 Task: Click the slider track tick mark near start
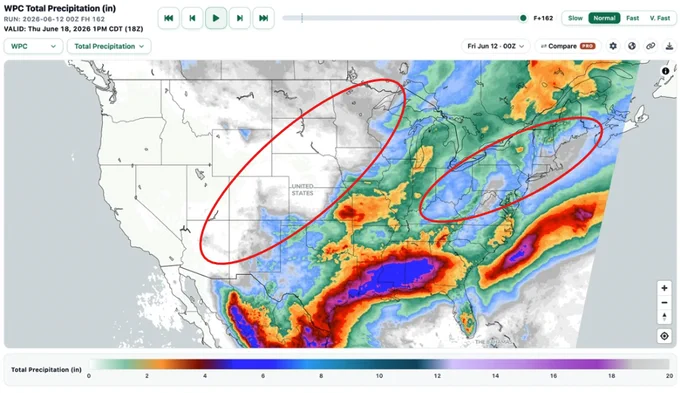click(x=302, y=18)
